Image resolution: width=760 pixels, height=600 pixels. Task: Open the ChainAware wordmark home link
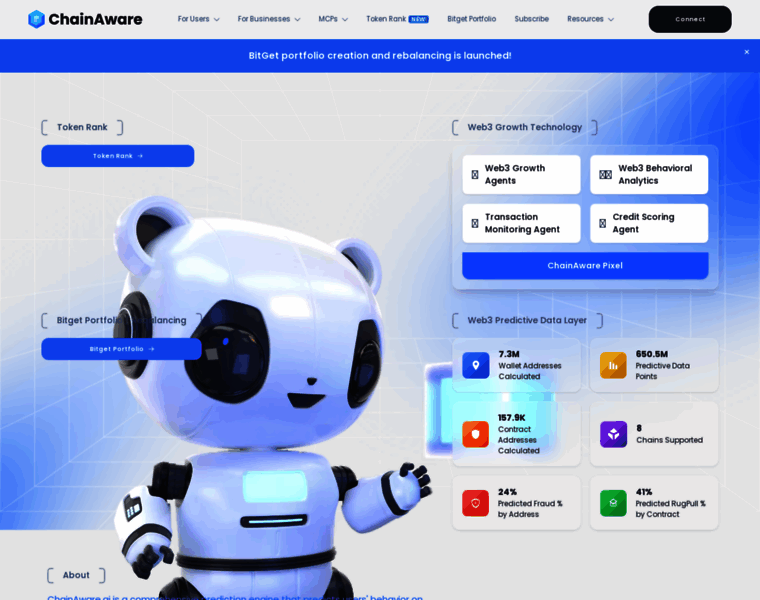point(95,19)
